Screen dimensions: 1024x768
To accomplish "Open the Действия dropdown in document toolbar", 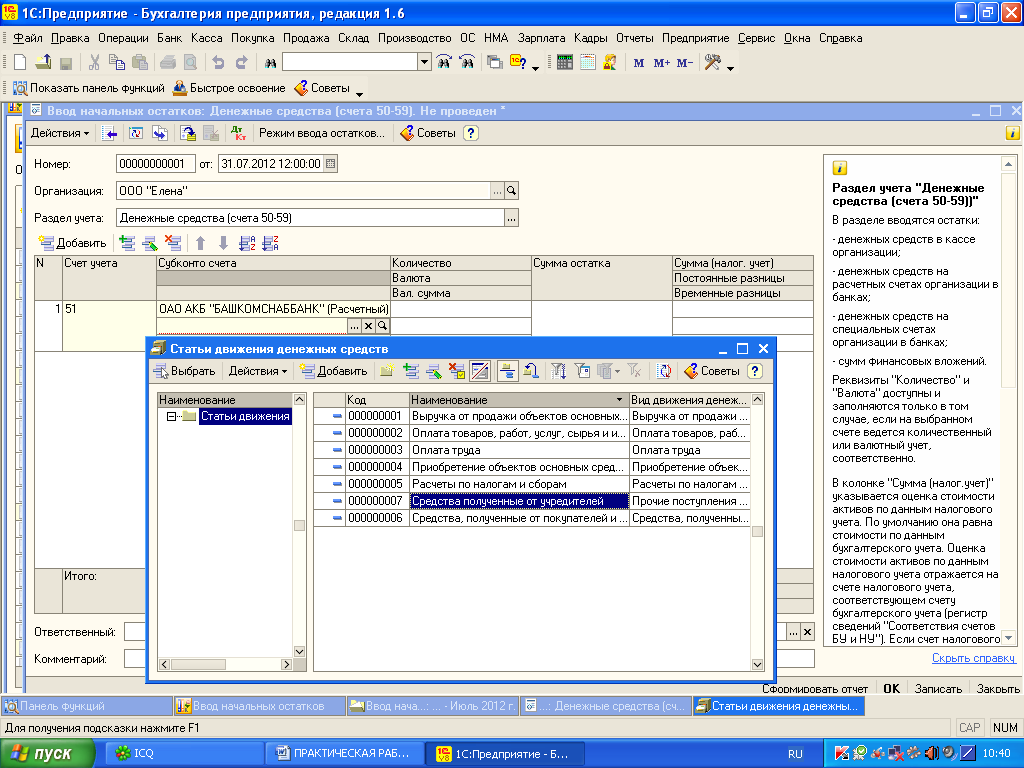I will pos(59,133).
